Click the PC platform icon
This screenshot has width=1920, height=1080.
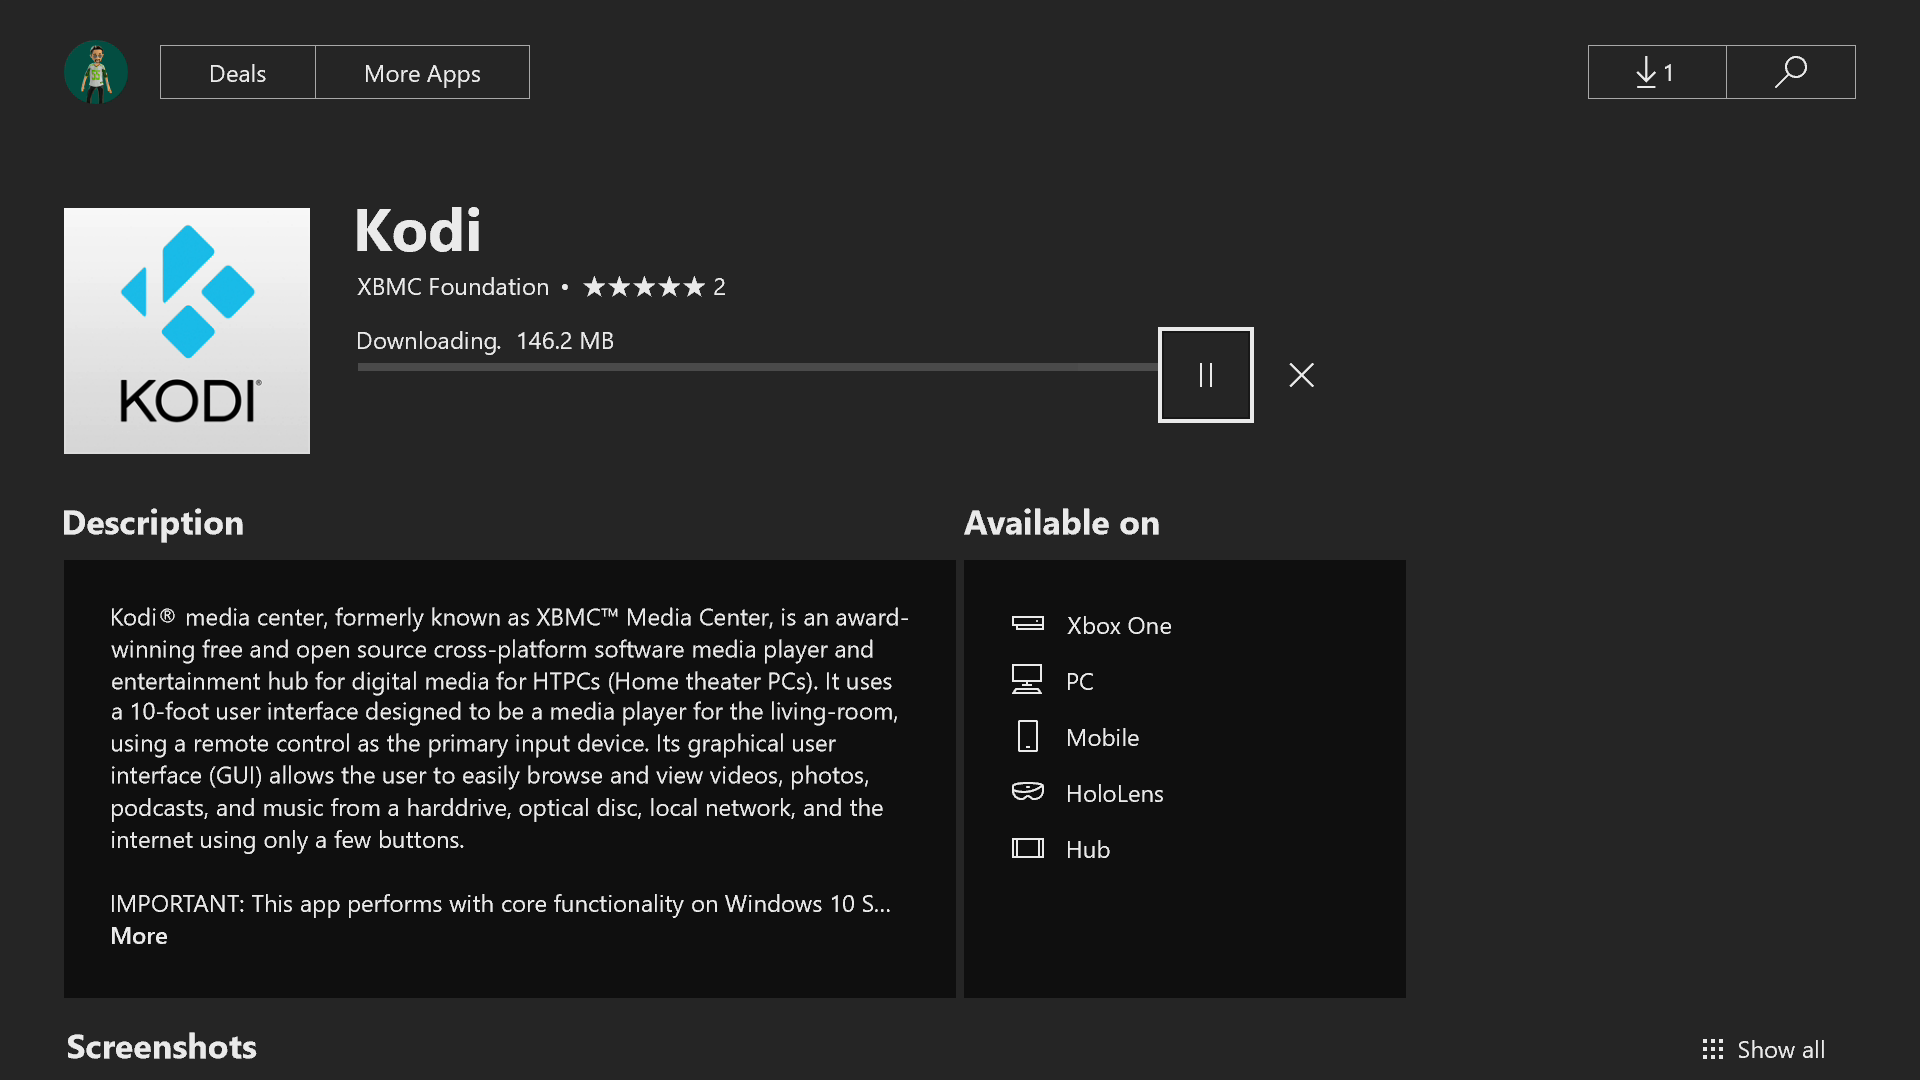tap(1027, 679)
